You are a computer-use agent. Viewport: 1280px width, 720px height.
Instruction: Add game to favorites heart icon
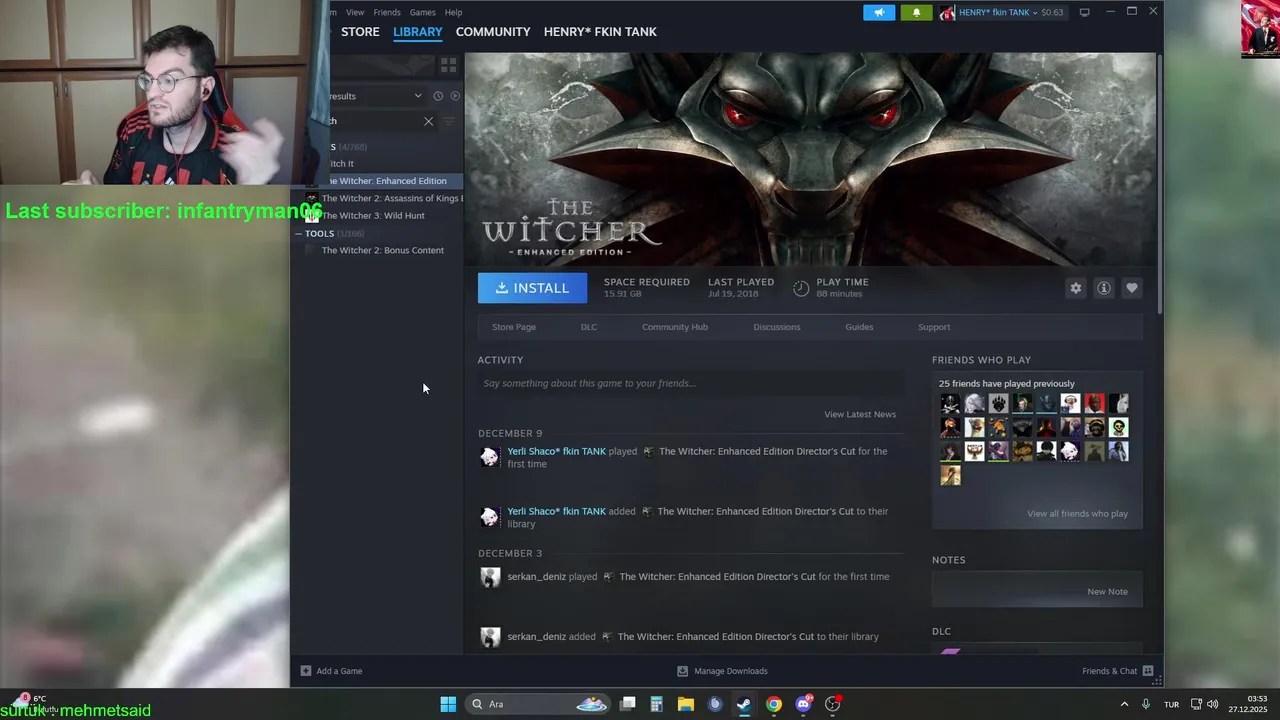1132,288
